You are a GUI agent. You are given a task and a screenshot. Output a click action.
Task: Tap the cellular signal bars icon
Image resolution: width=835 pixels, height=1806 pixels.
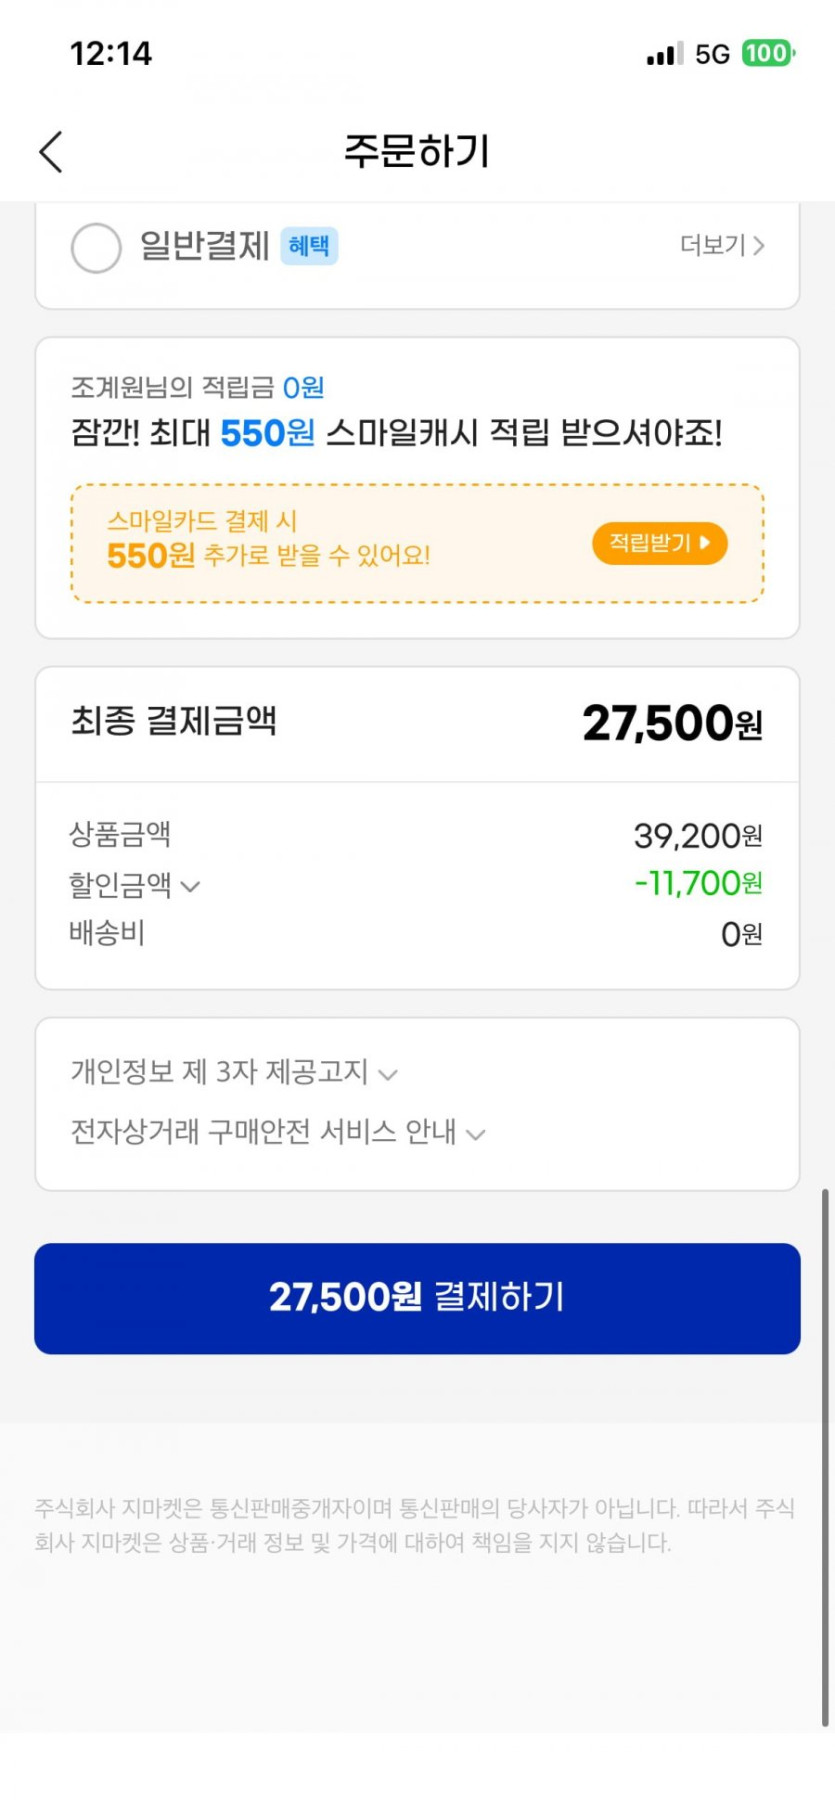pos(664,54)
